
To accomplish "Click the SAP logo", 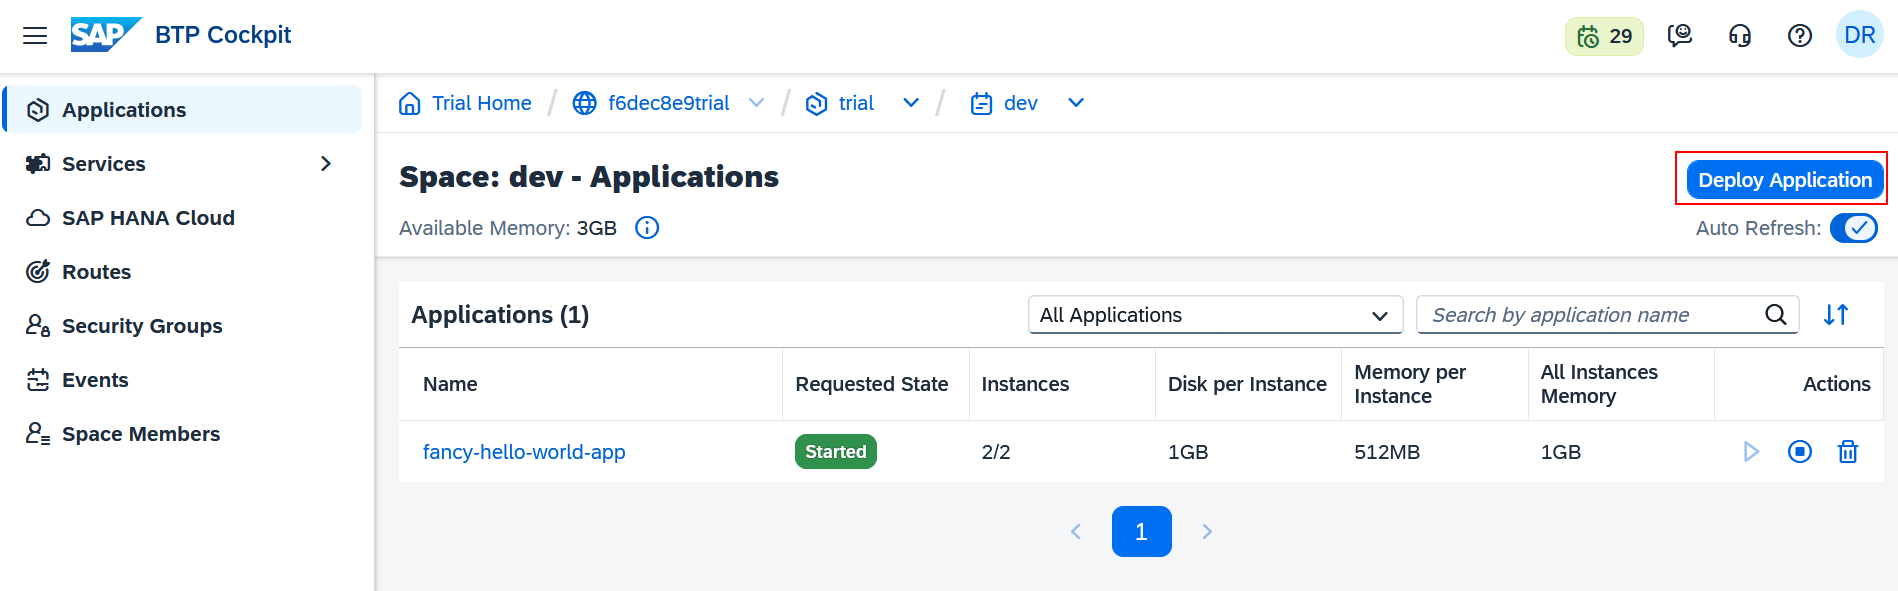I will coord(105,35).
